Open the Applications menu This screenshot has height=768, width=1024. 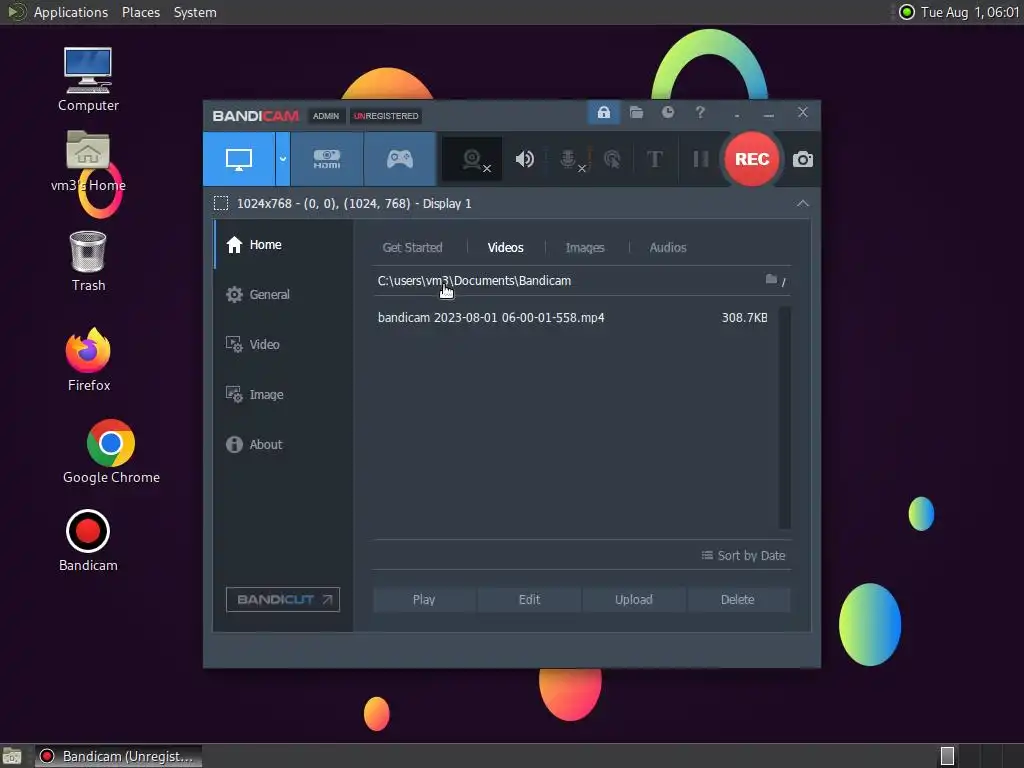(x=71, y=12)
